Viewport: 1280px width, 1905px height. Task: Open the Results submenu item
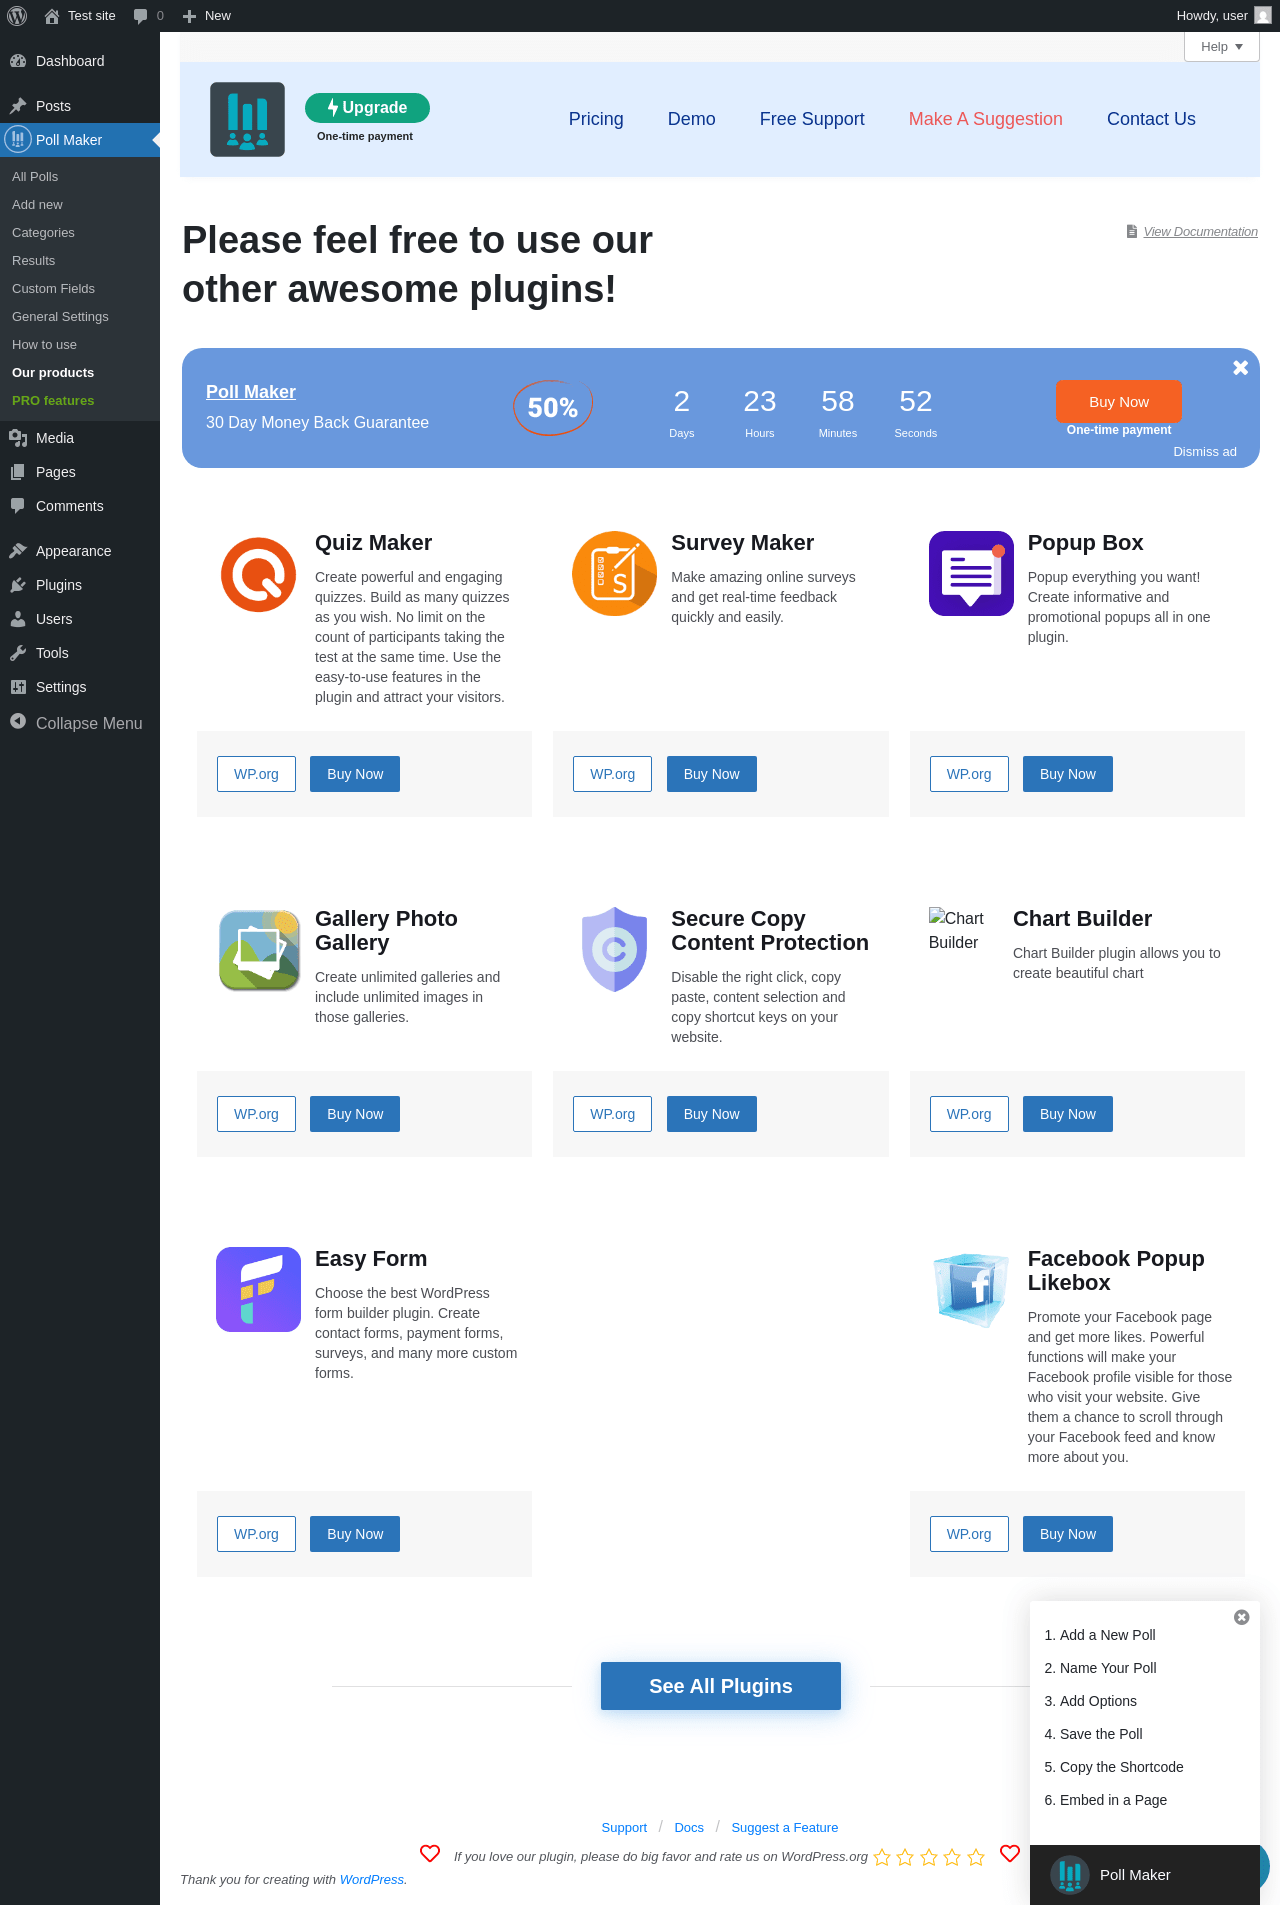pyautogui.click(x=34, y=261)
